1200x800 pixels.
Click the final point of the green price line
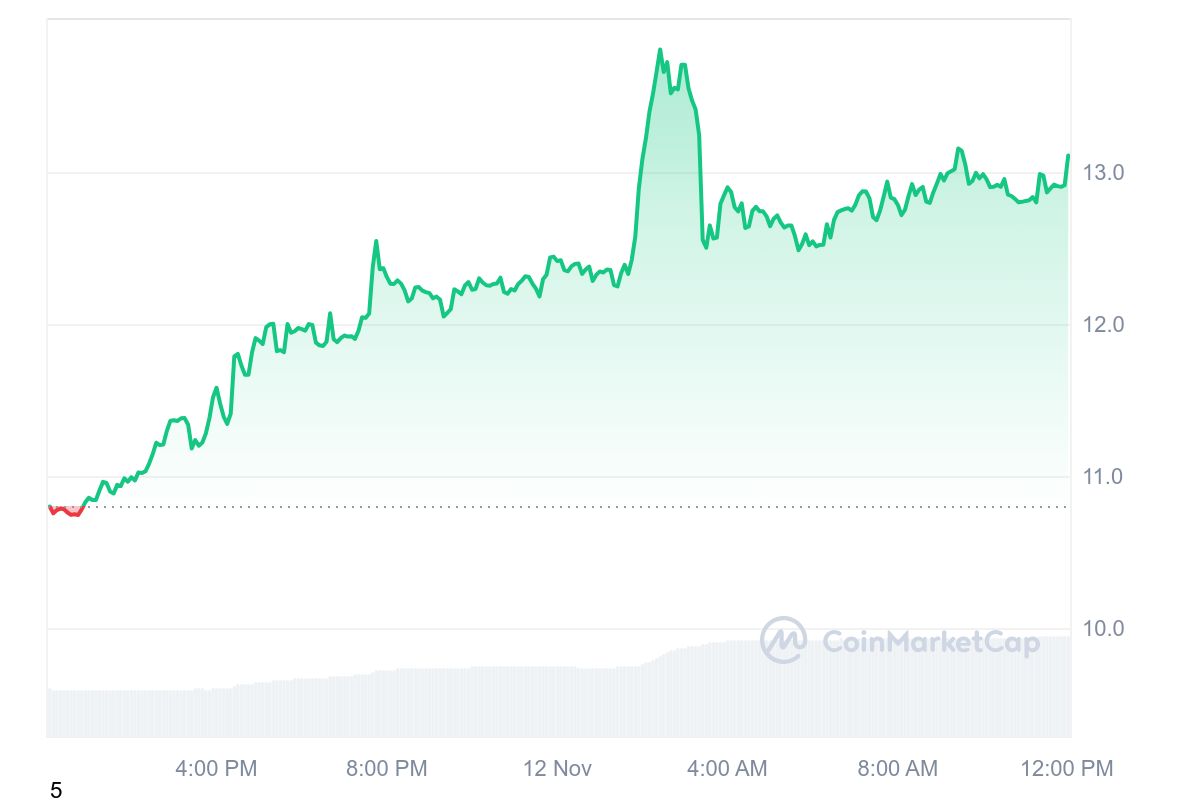1068,156
